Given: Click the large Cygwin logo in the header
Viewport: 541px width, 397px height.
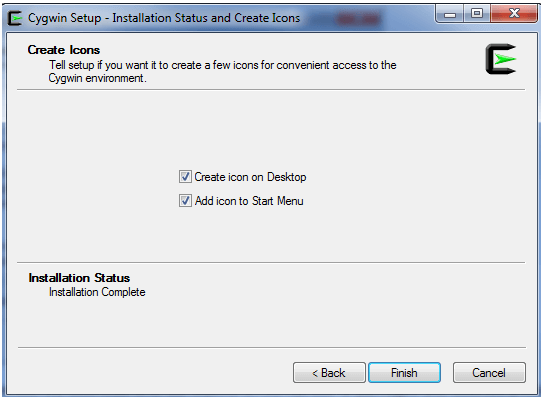Looking at the screenshot, I should (x=501, y=59).
